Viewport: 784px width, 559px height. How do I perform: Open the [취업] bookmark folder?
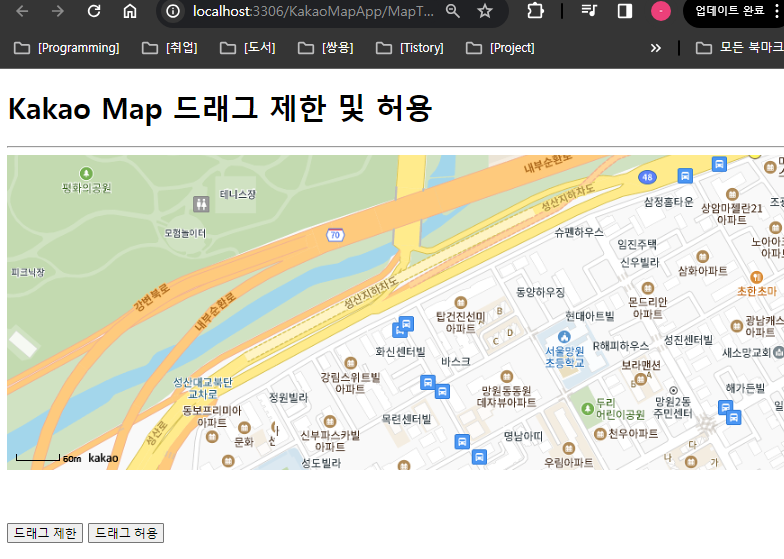click(x=170, y=48)
